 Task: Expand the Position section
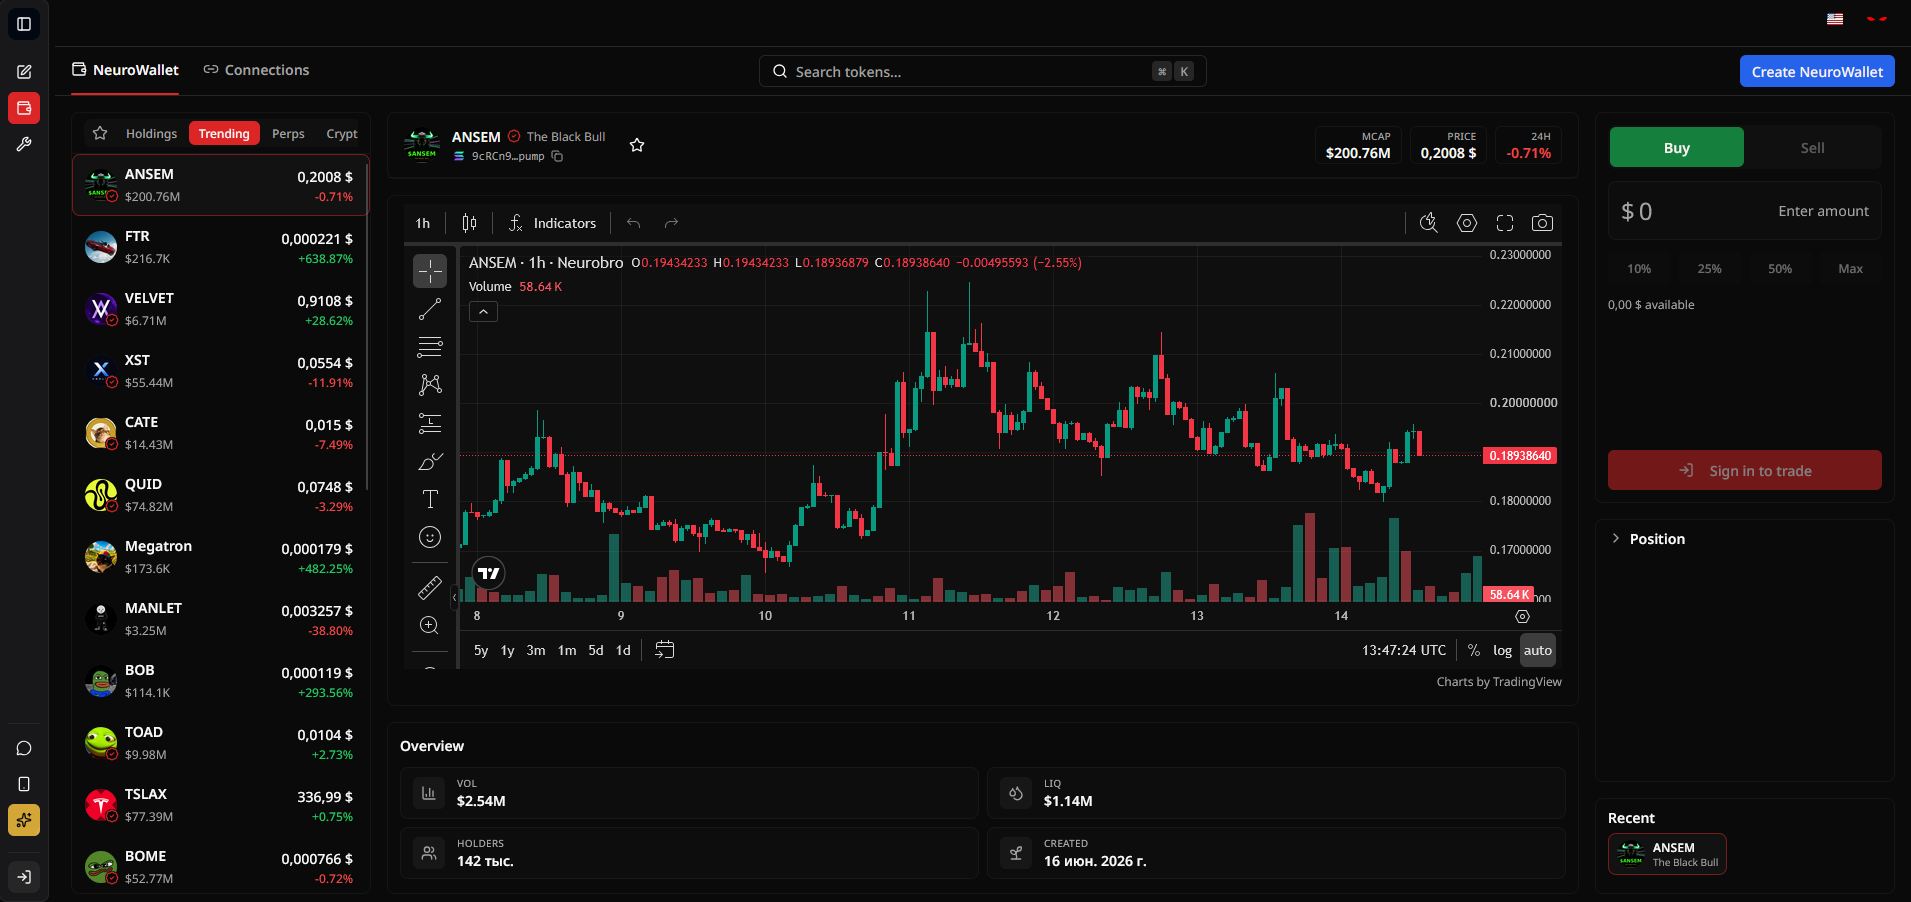[1647, 538]
